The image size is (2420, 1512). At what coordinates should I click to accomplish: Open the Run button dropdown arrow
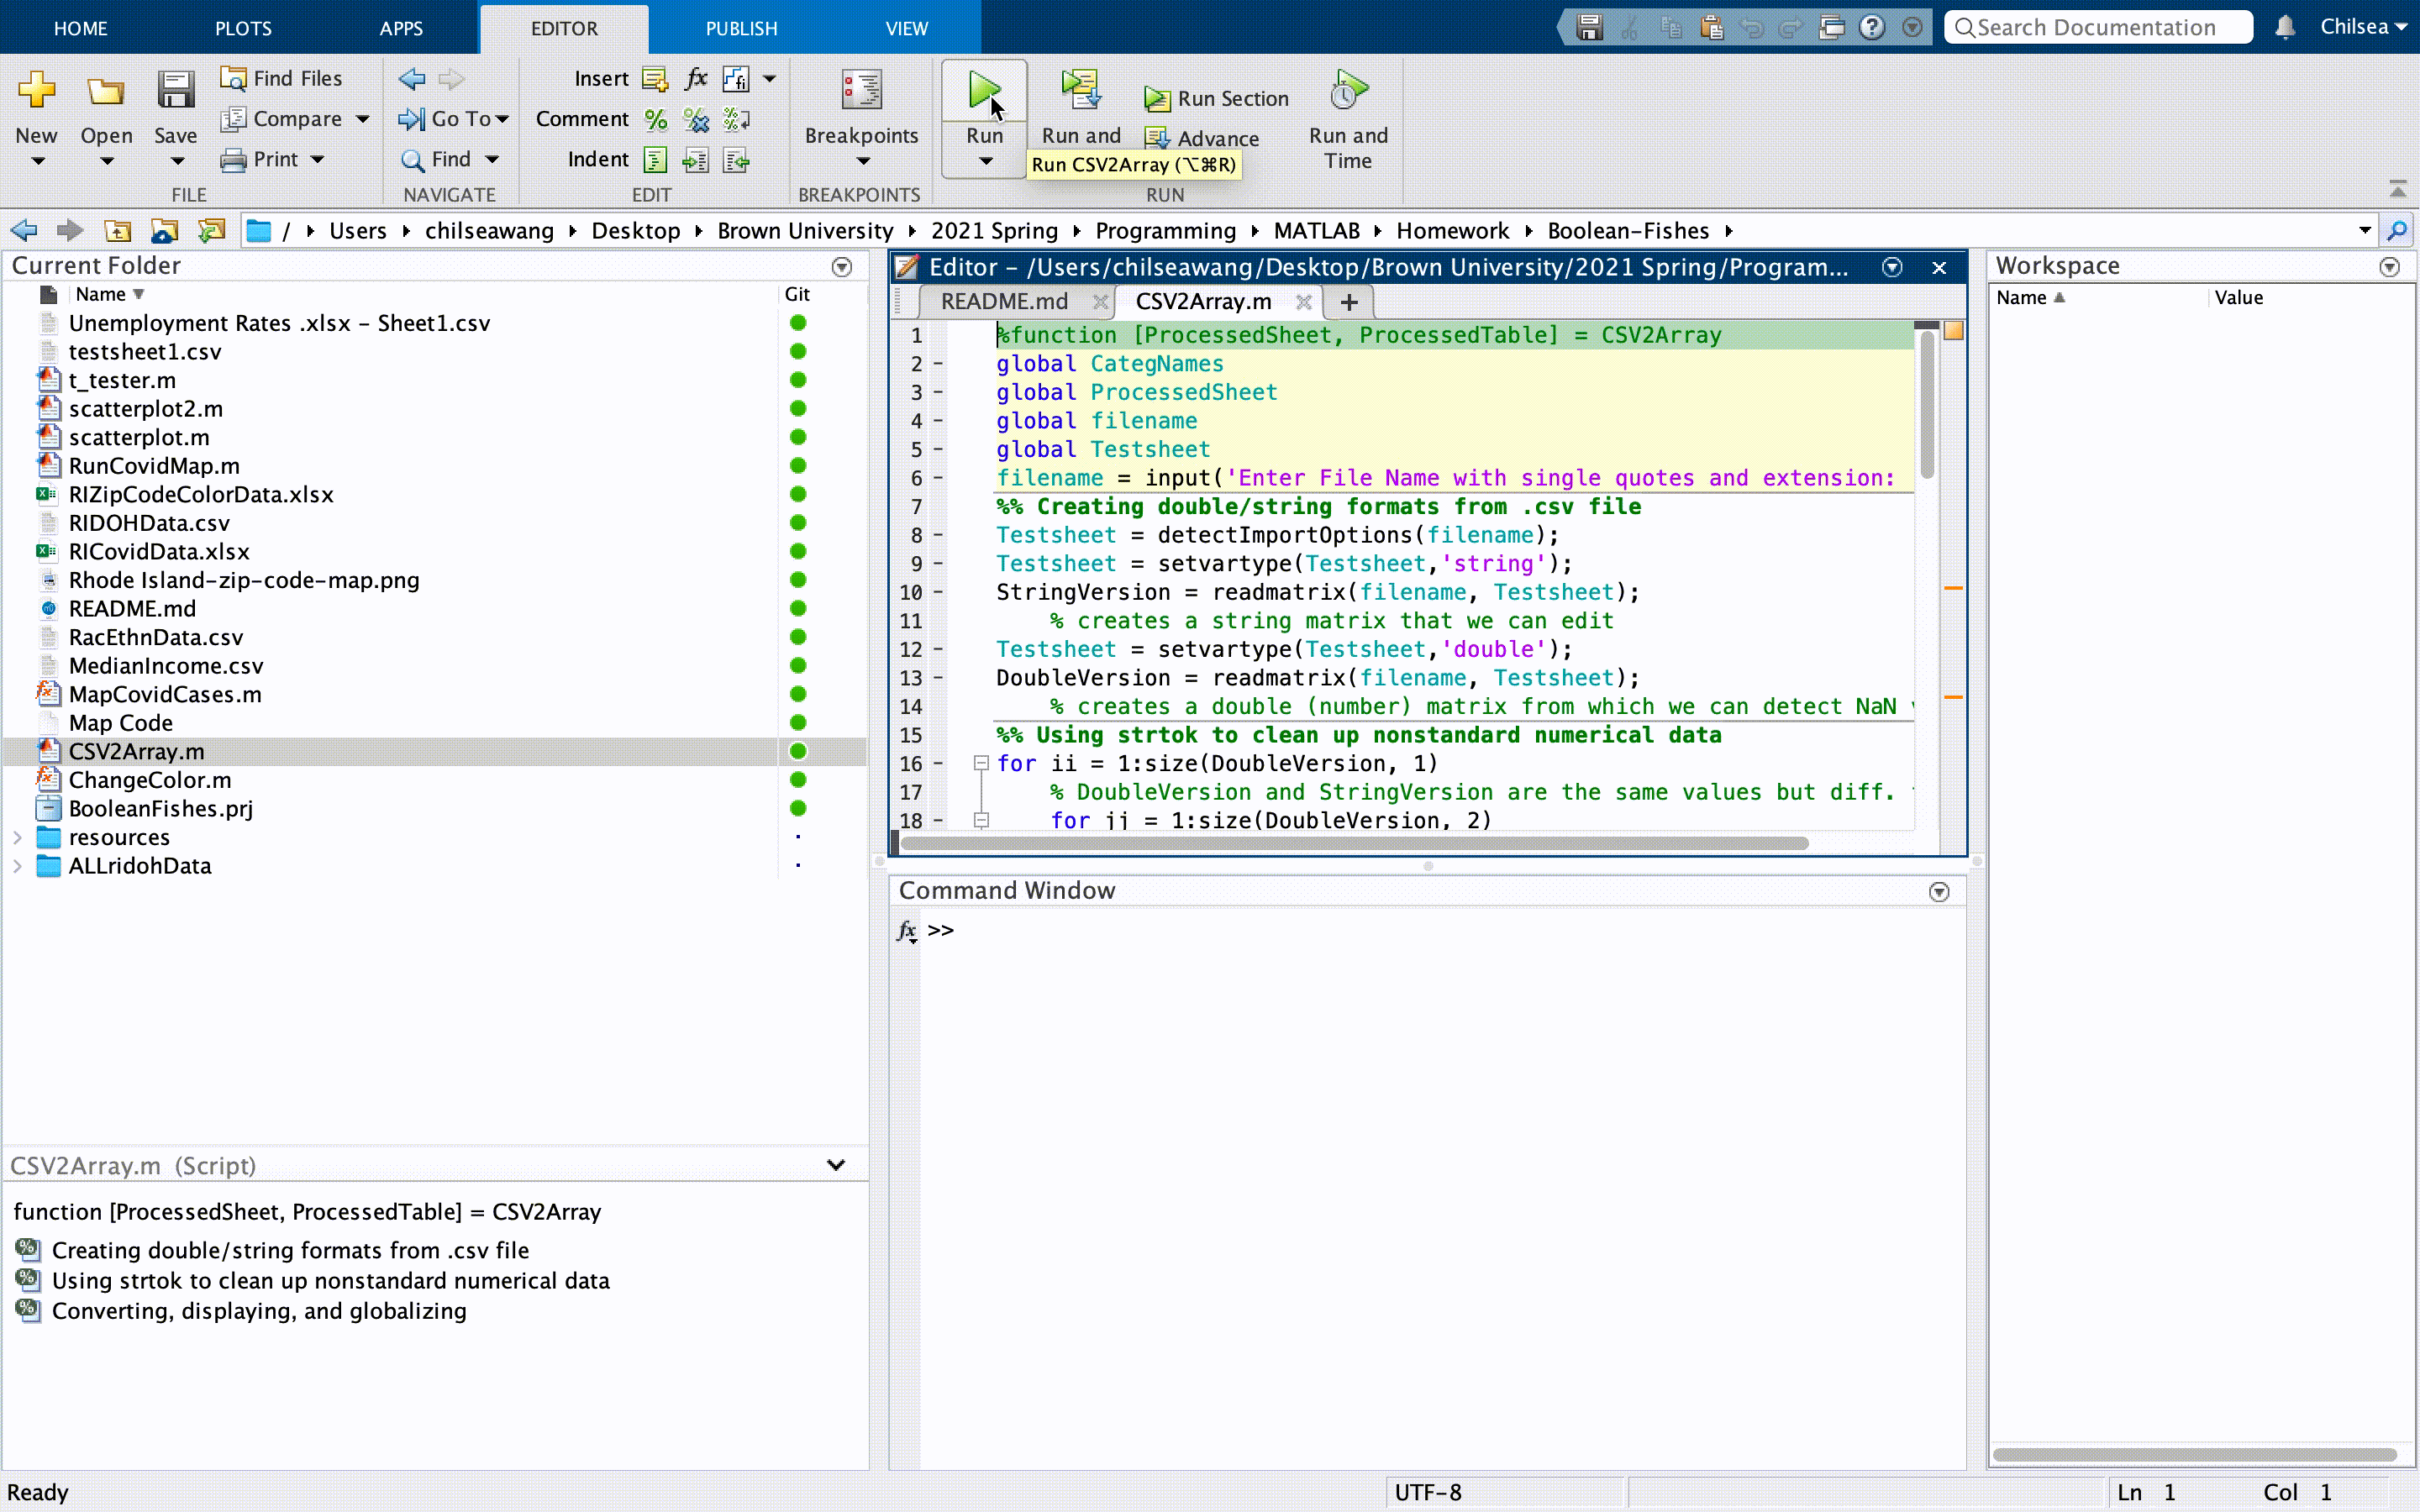(985, 162)
